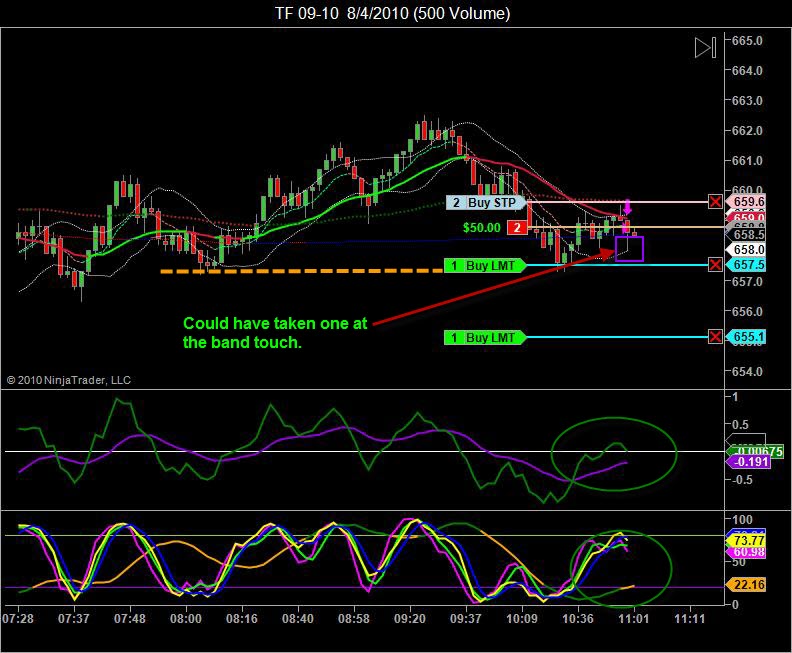
Task: Click the magenta 60.98 indicator value marker
Action: point(746,552)
